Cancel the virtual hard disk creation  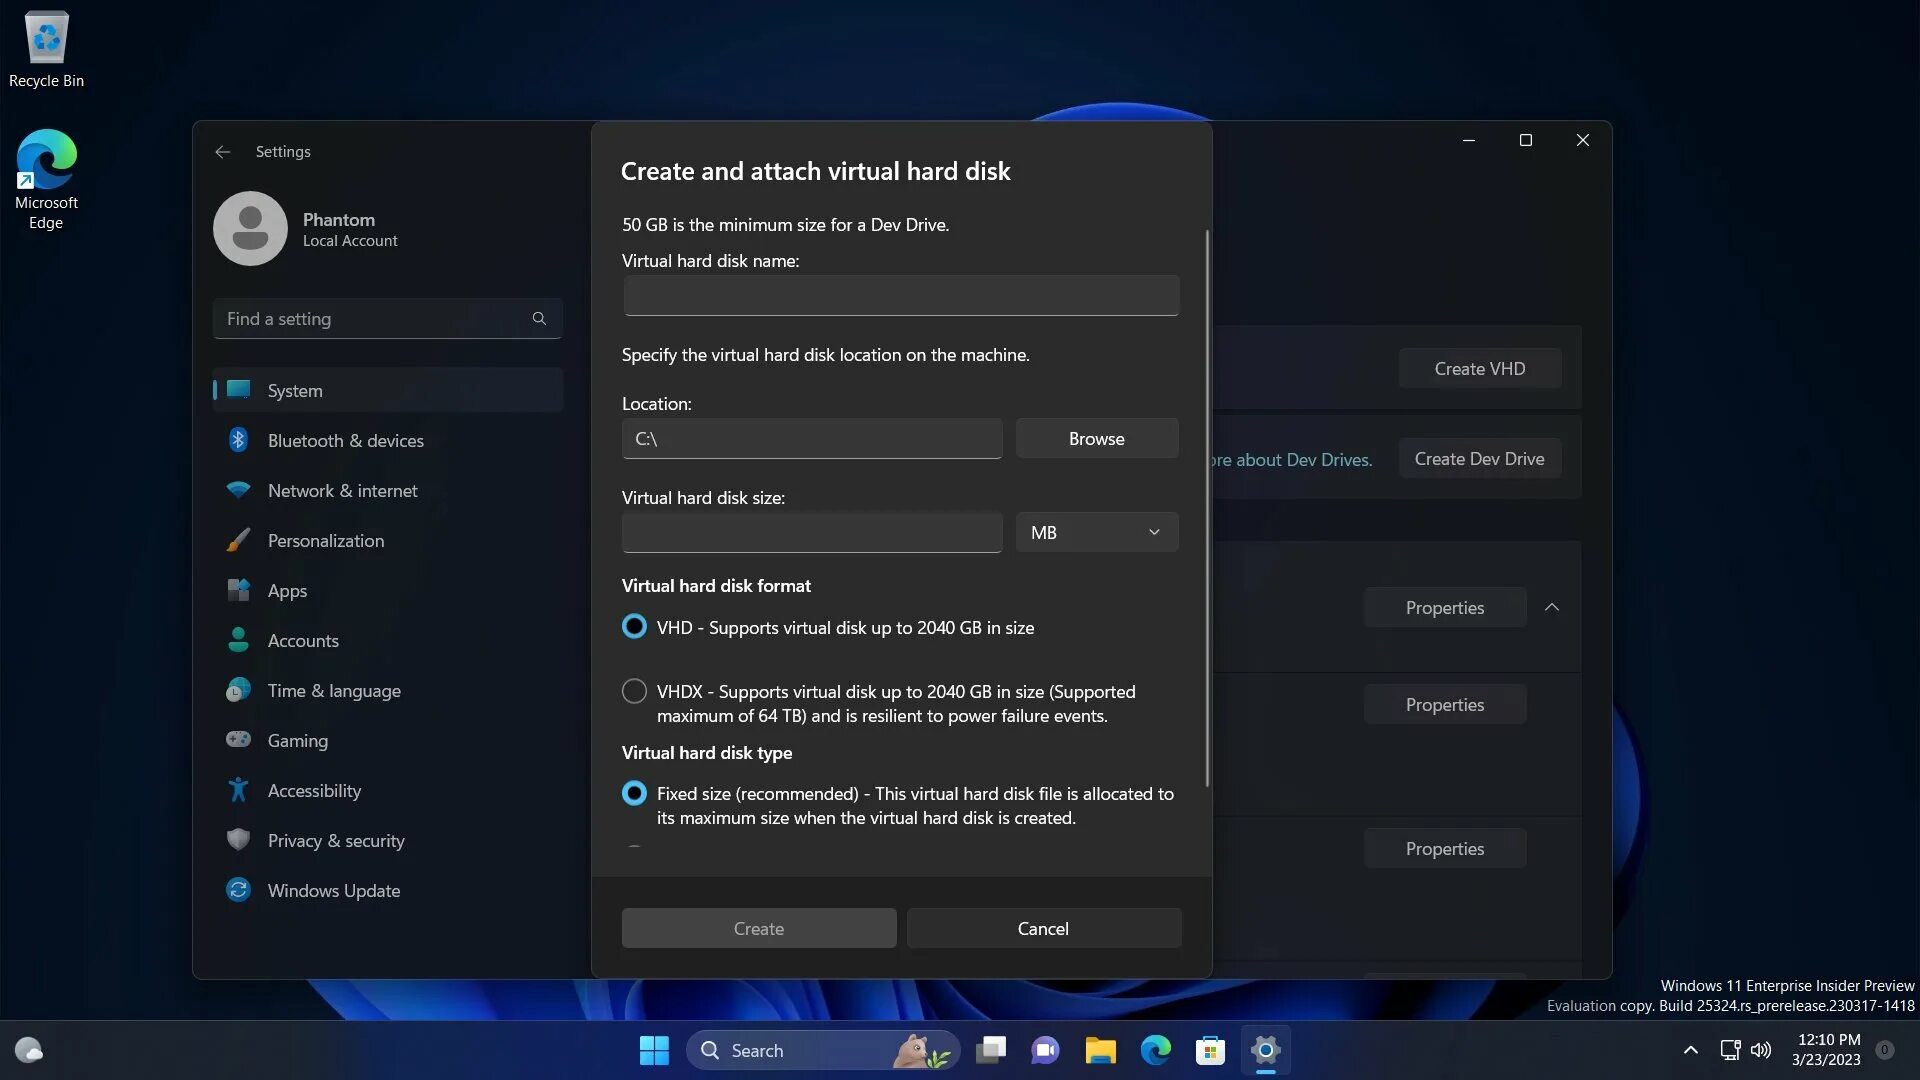tap(1043, 927)
